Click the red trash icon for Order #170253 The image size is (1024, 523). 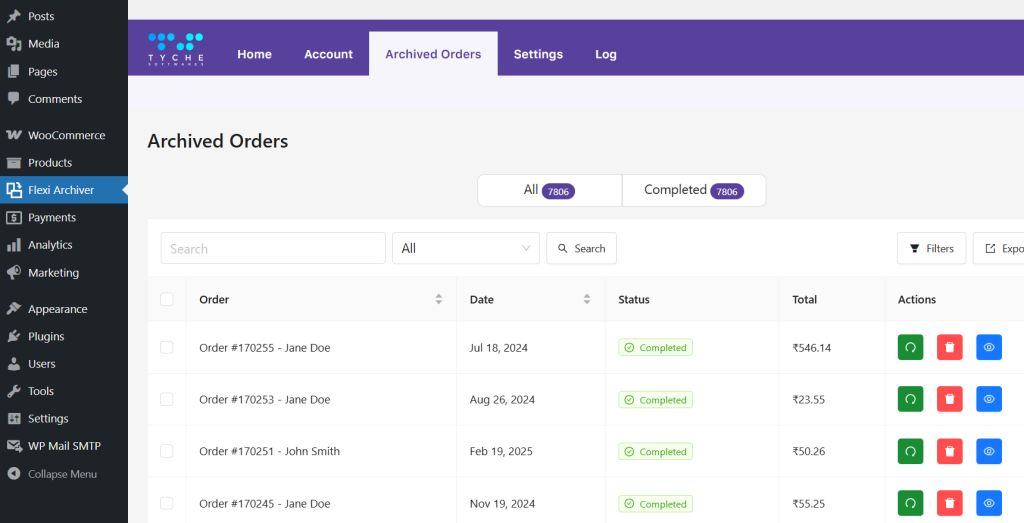click(949, 399)
